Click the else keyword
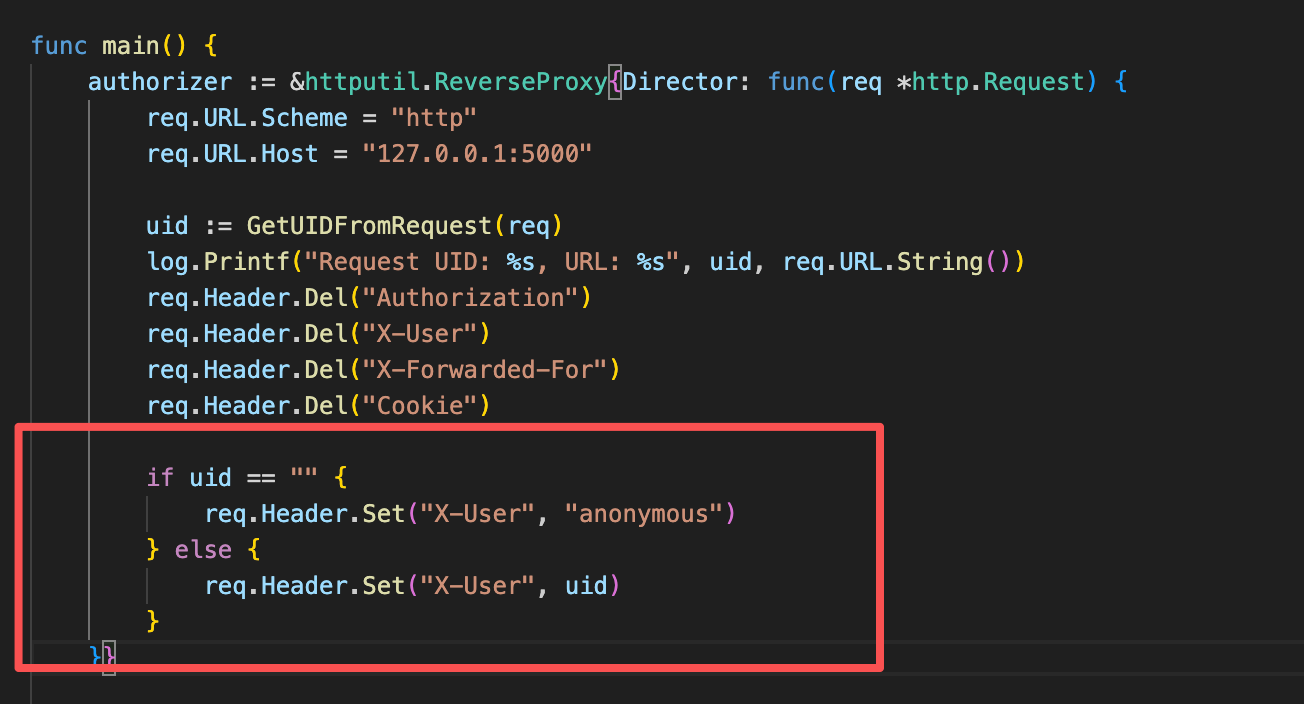The width and height of the screenshot is (1304, 704). click(203, 550)
